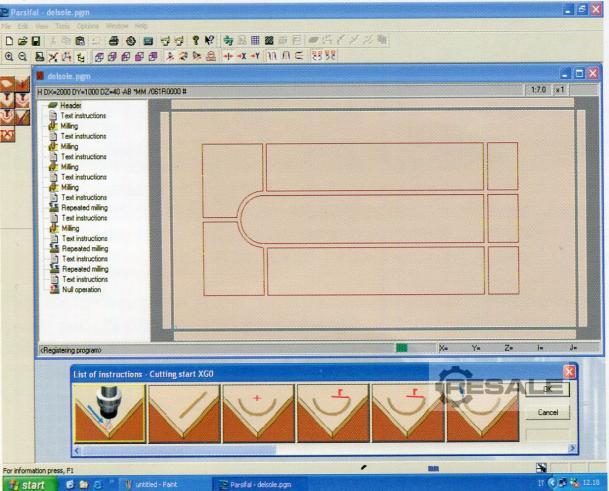Confirm the instruction list with OK
609x491 pixels.
tap(548, 389)
